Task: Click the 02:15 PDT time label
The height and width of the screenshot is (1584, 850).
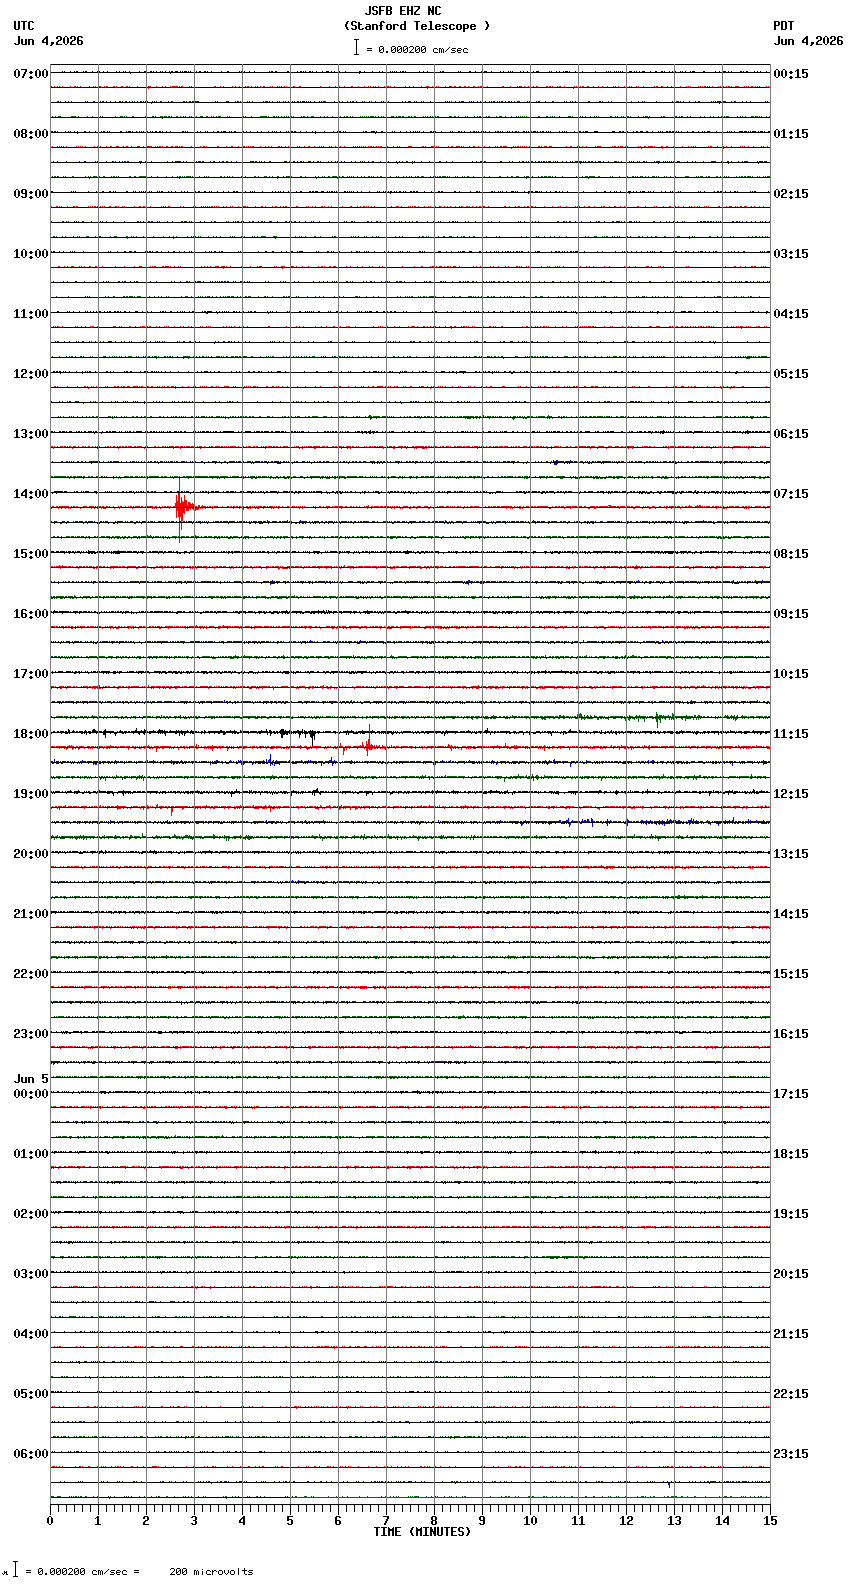Action: 791,194
